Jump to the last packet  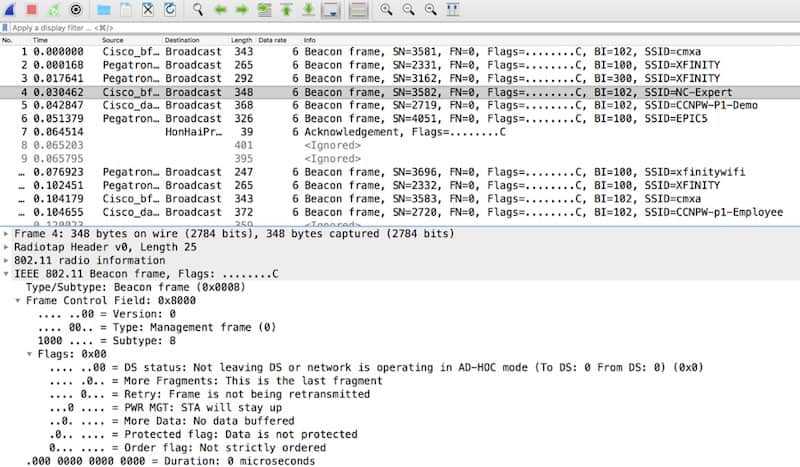coord(308,9)
